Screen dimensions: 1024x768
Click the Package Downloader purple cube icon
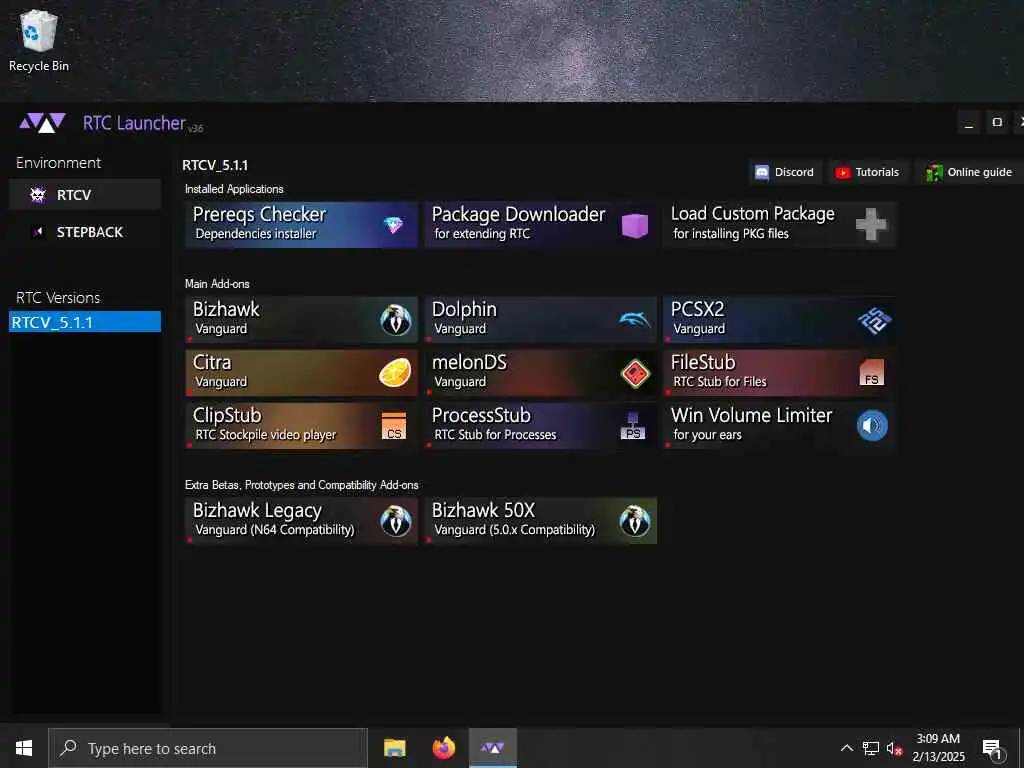point(635,225)
